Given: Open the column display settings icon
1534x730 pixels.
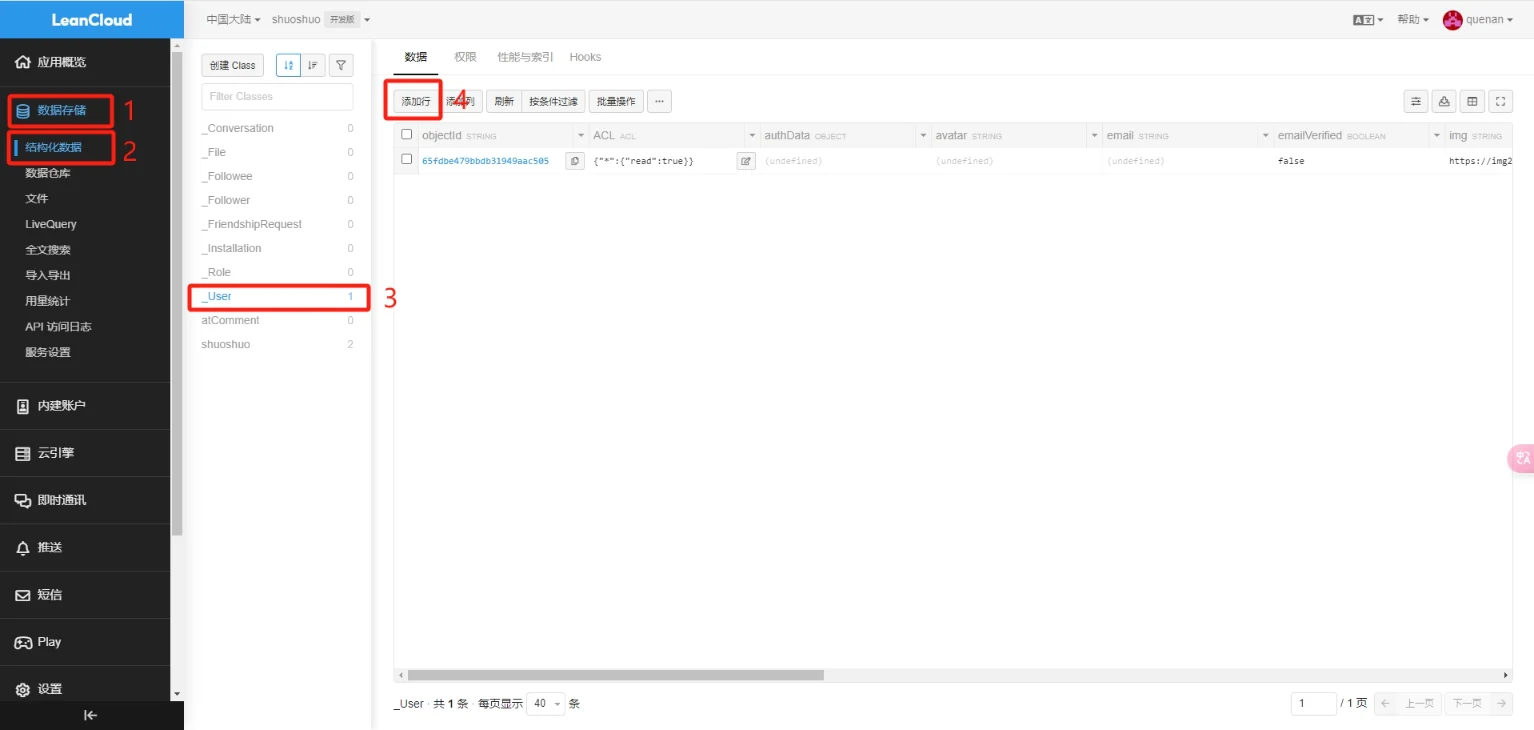Looking at the screenshot, I should pos(1415,101).
